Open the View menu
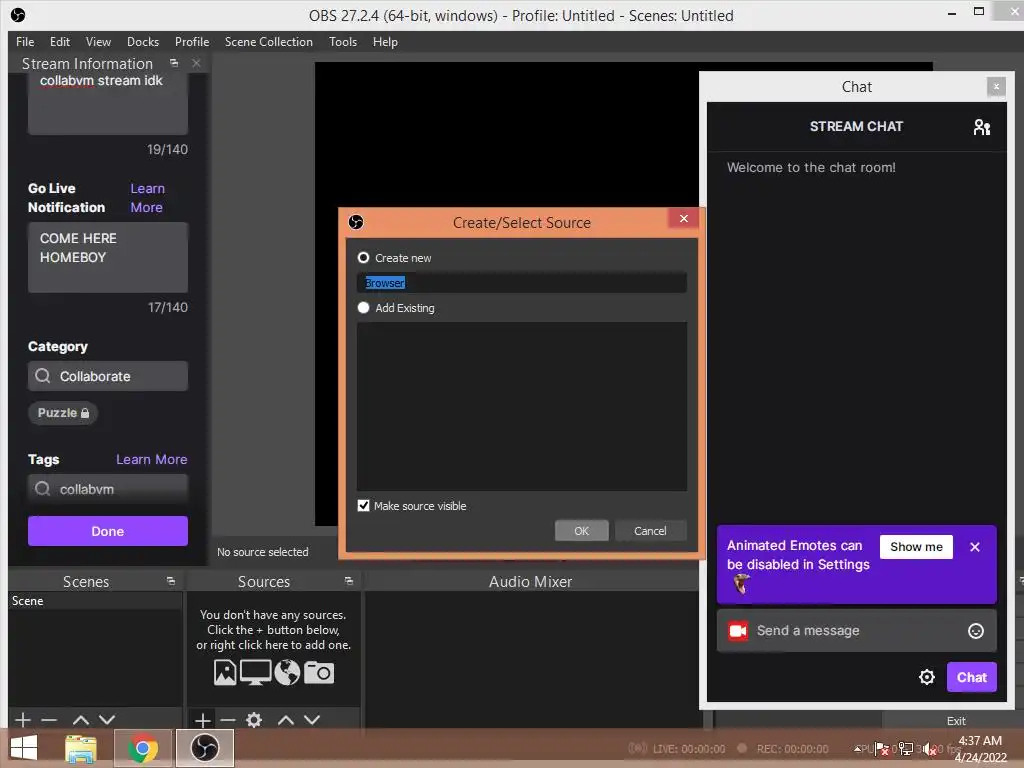This screenshot has height=768, width=1024. pos(98,42)
